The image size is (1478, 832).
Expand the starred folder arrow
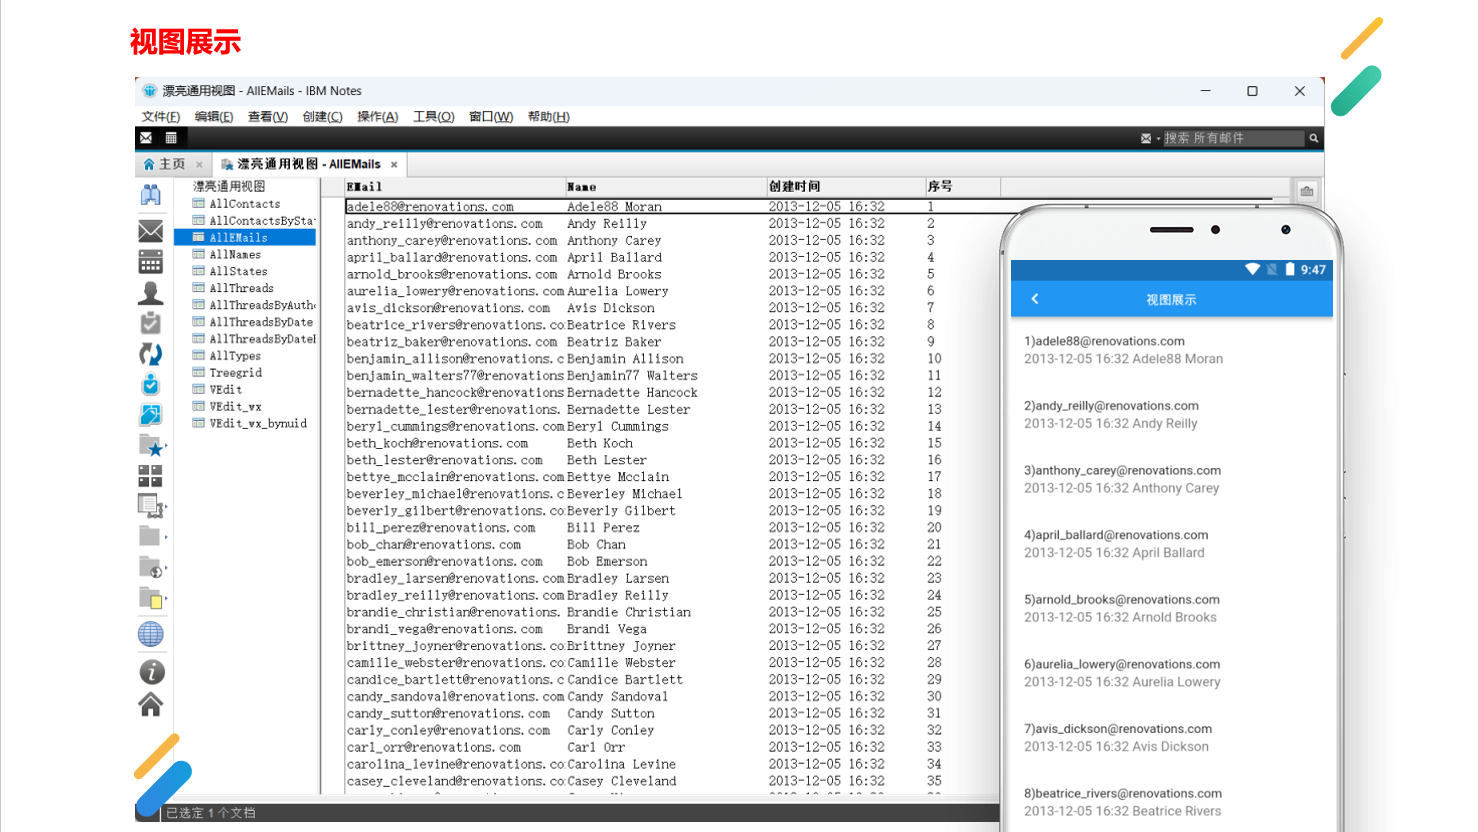166,447
